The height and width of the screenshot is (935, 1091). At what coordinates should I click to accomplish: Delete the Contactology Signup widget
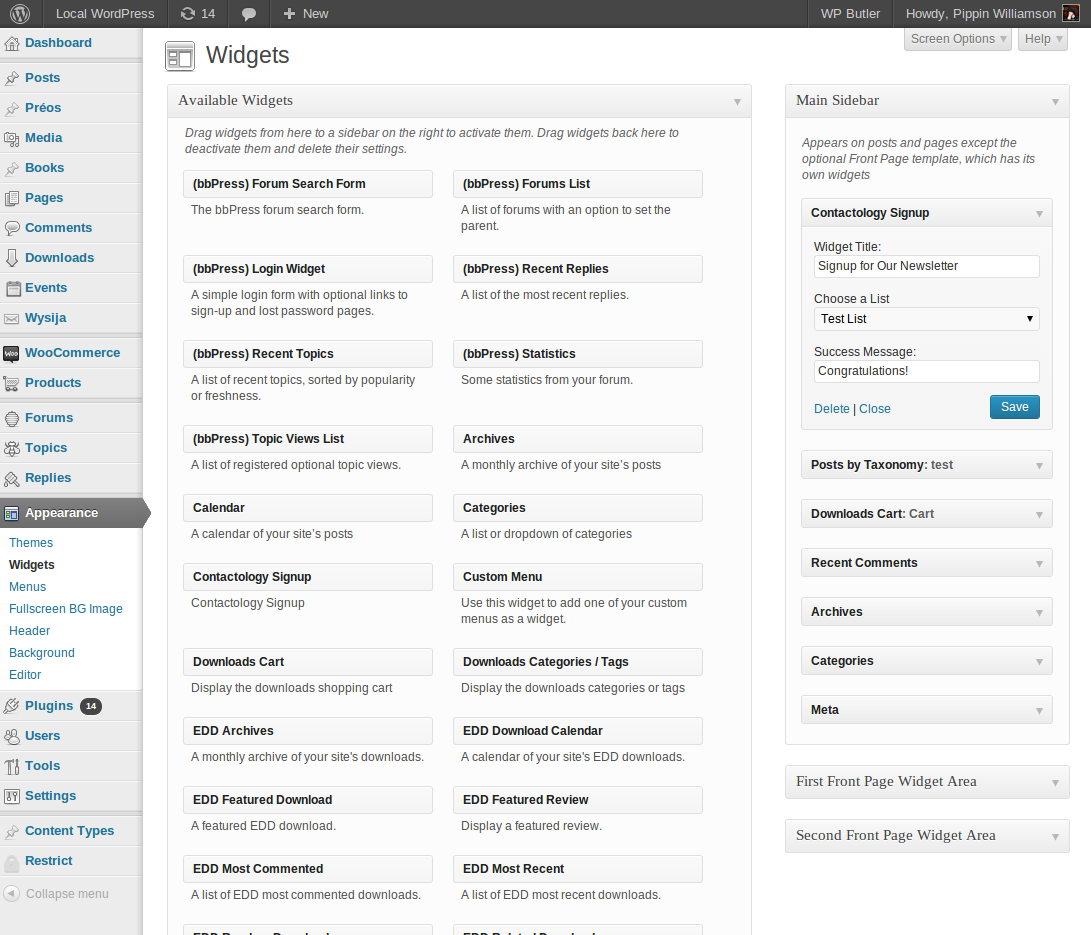tap(831, 408)
